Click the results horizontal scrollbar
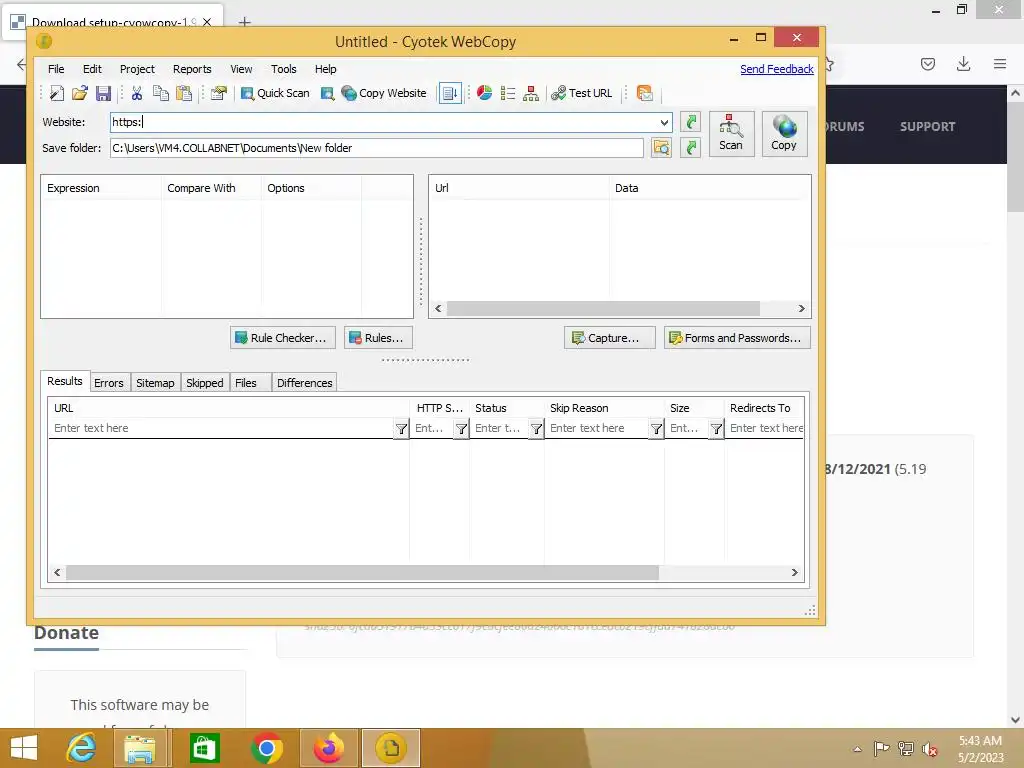Image resolution: width=1024 pixels, height=768 pixels. (x=362, y=573)
